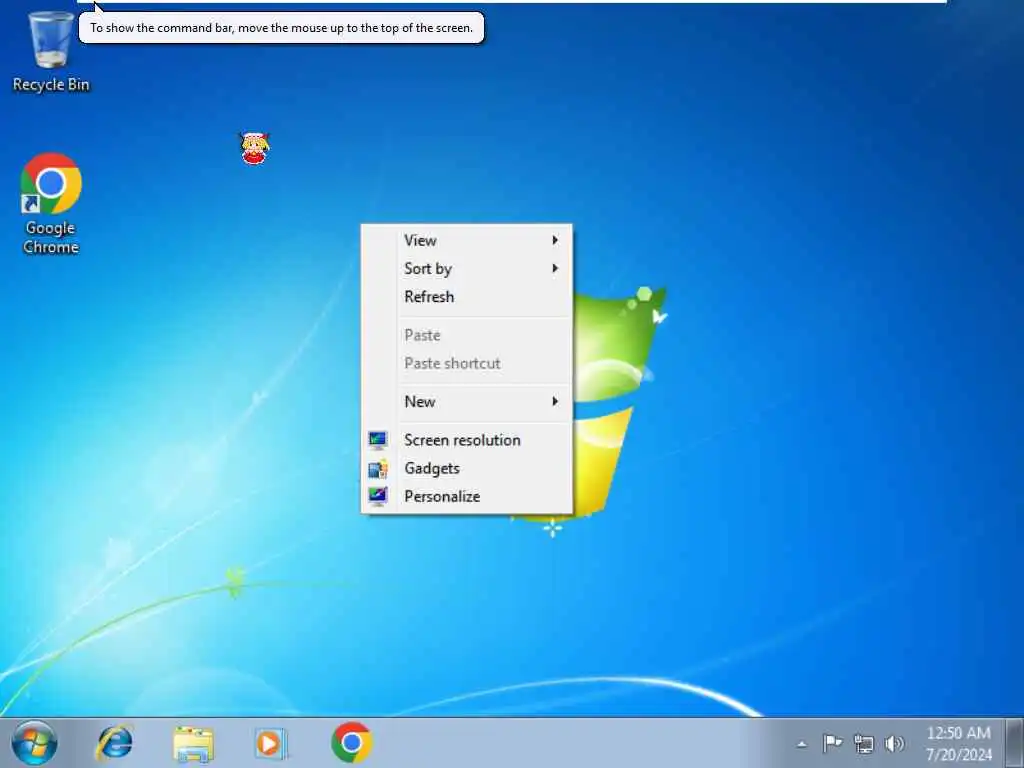
Task: Open Windows Explorer folder on the taskbar
Action: pos(193,743)
